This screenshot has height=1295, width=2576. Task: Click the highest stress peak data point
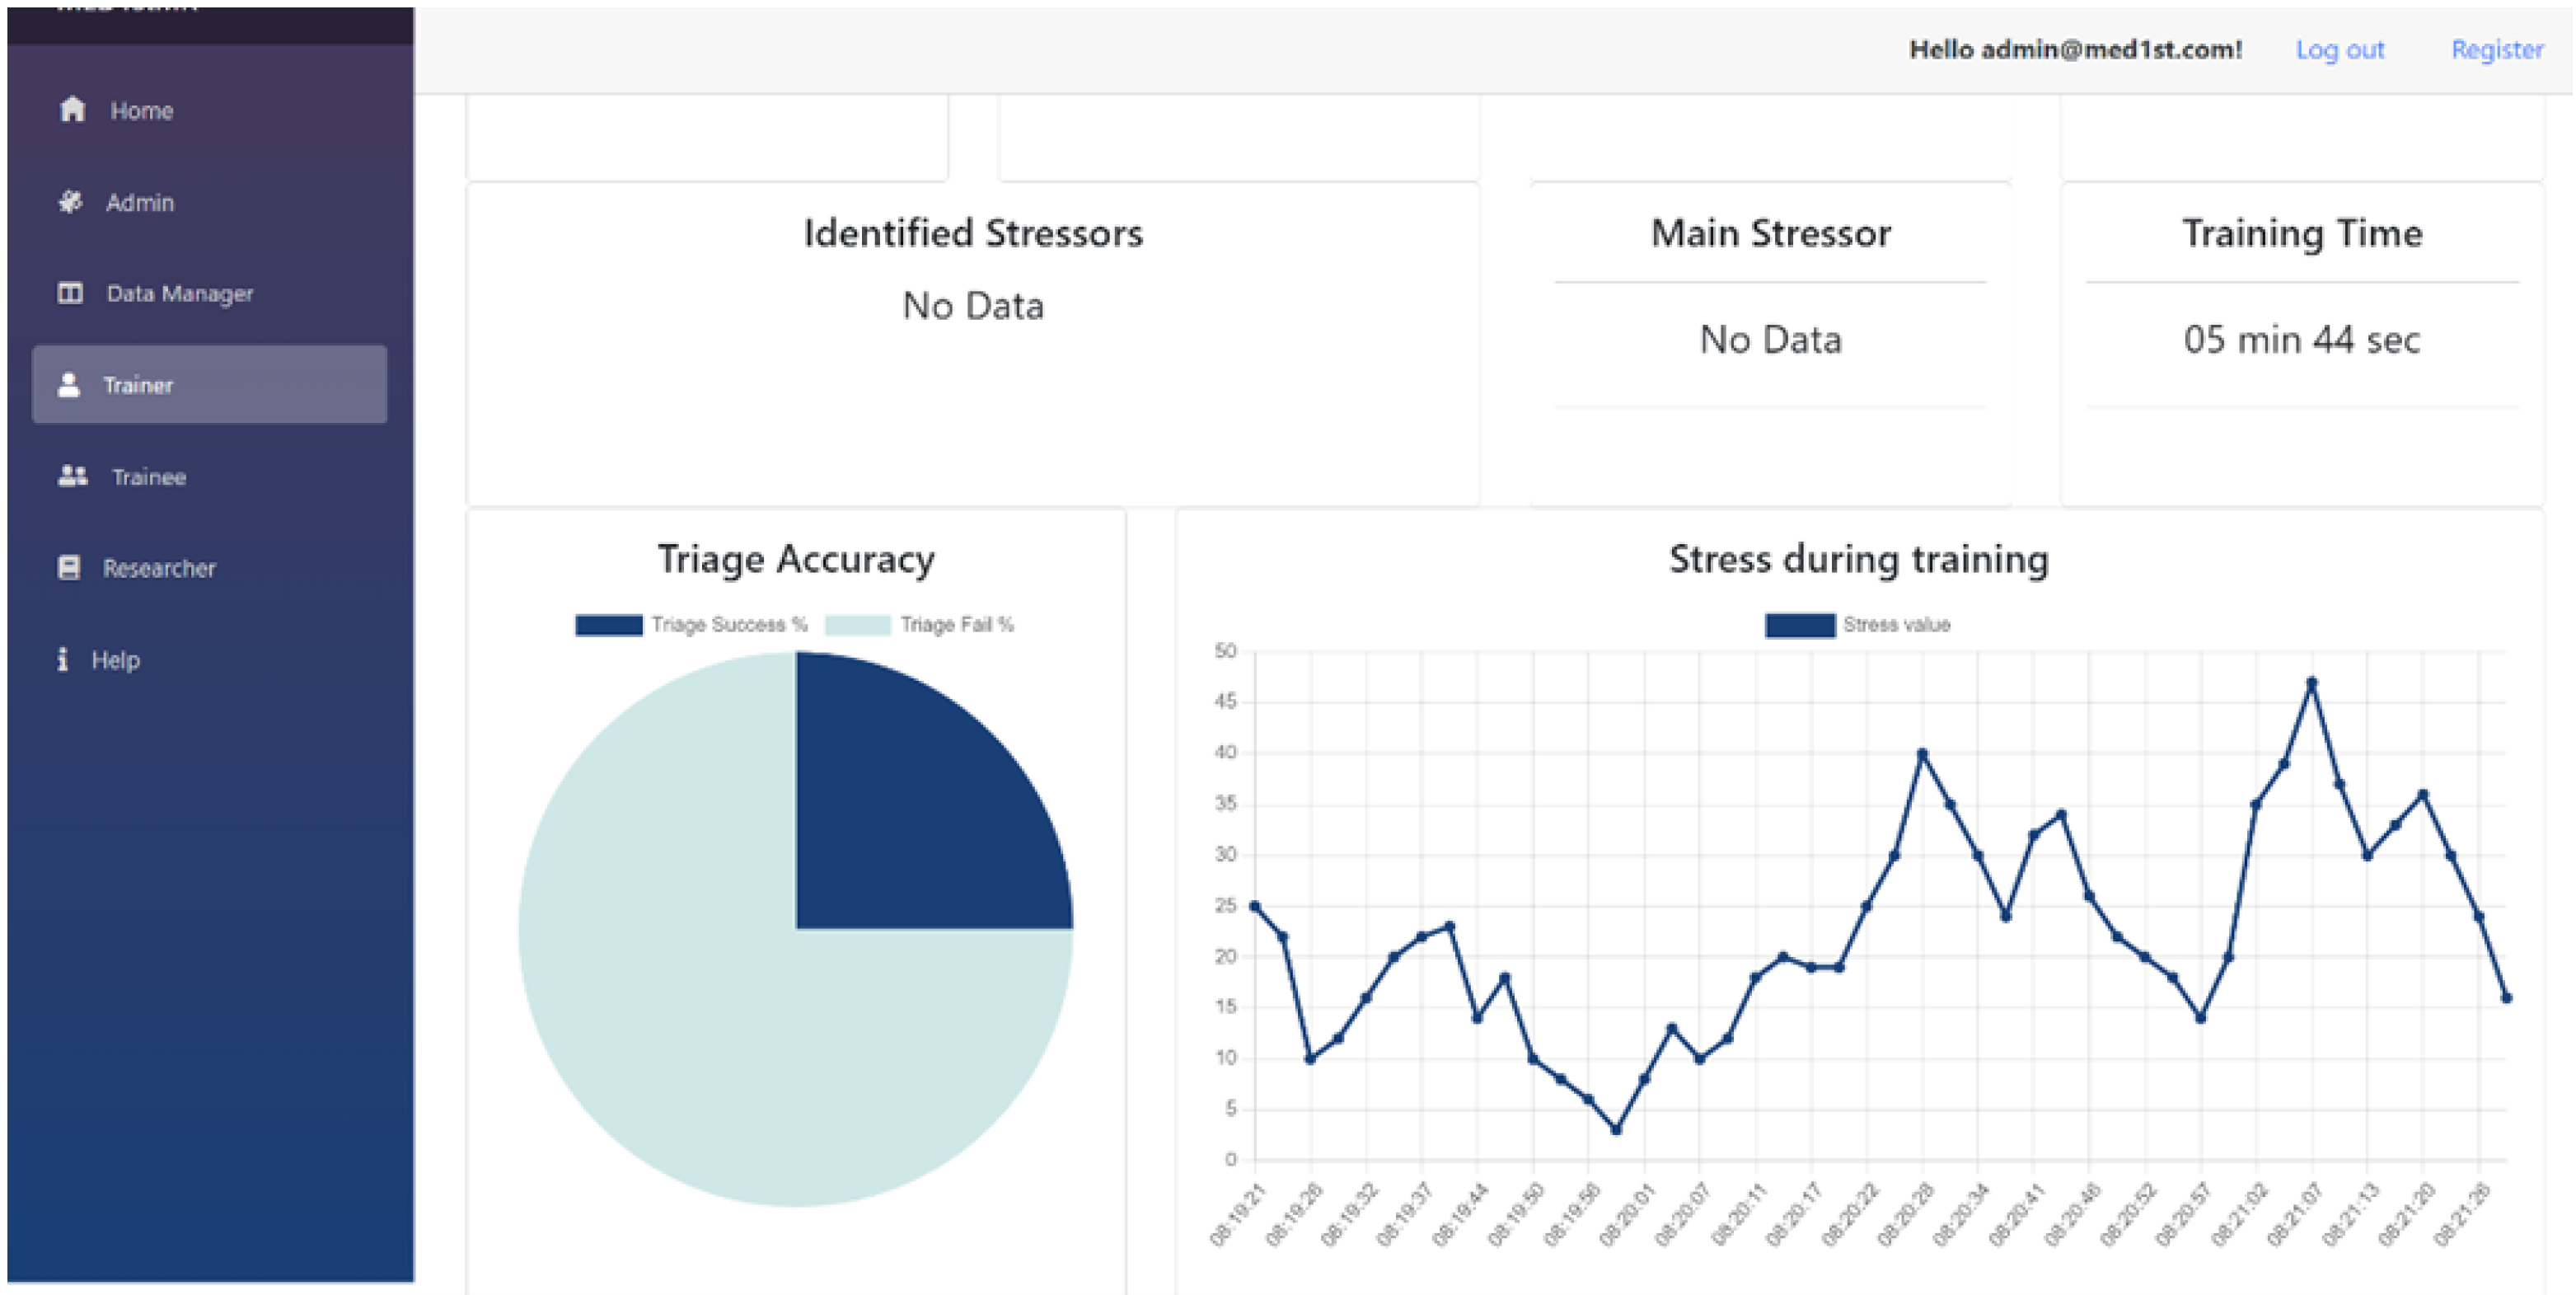click(2312, 683)
